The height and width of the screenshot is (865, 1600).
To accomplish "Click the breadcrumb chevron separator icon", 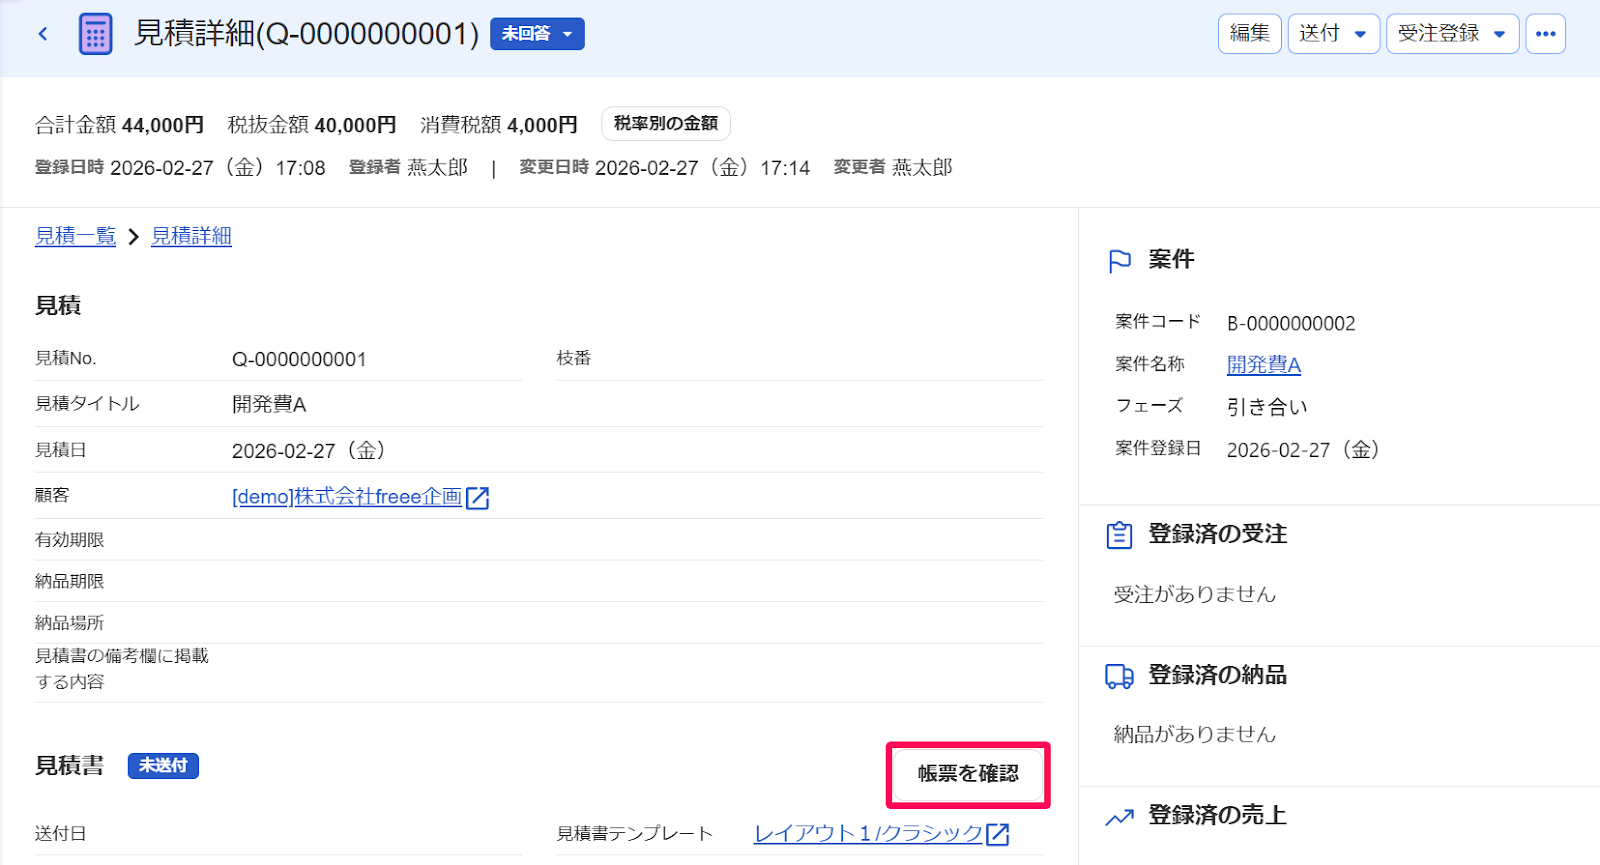I will (133, 237).
